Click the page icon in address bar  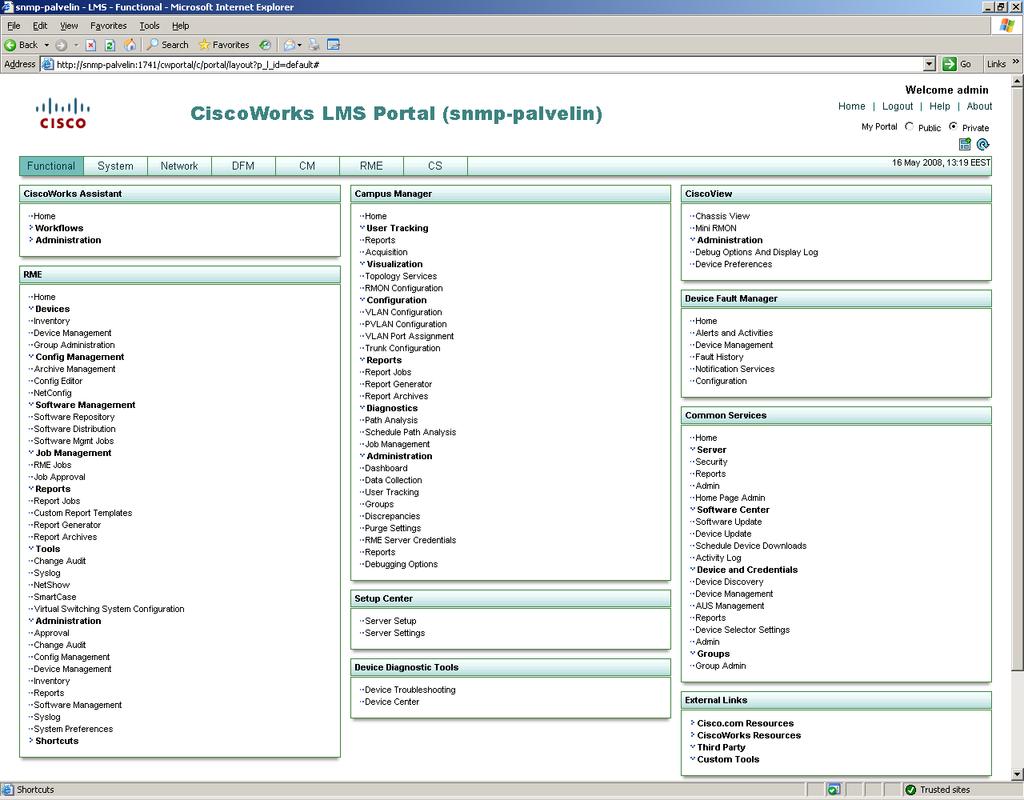[x=47, y=64]
